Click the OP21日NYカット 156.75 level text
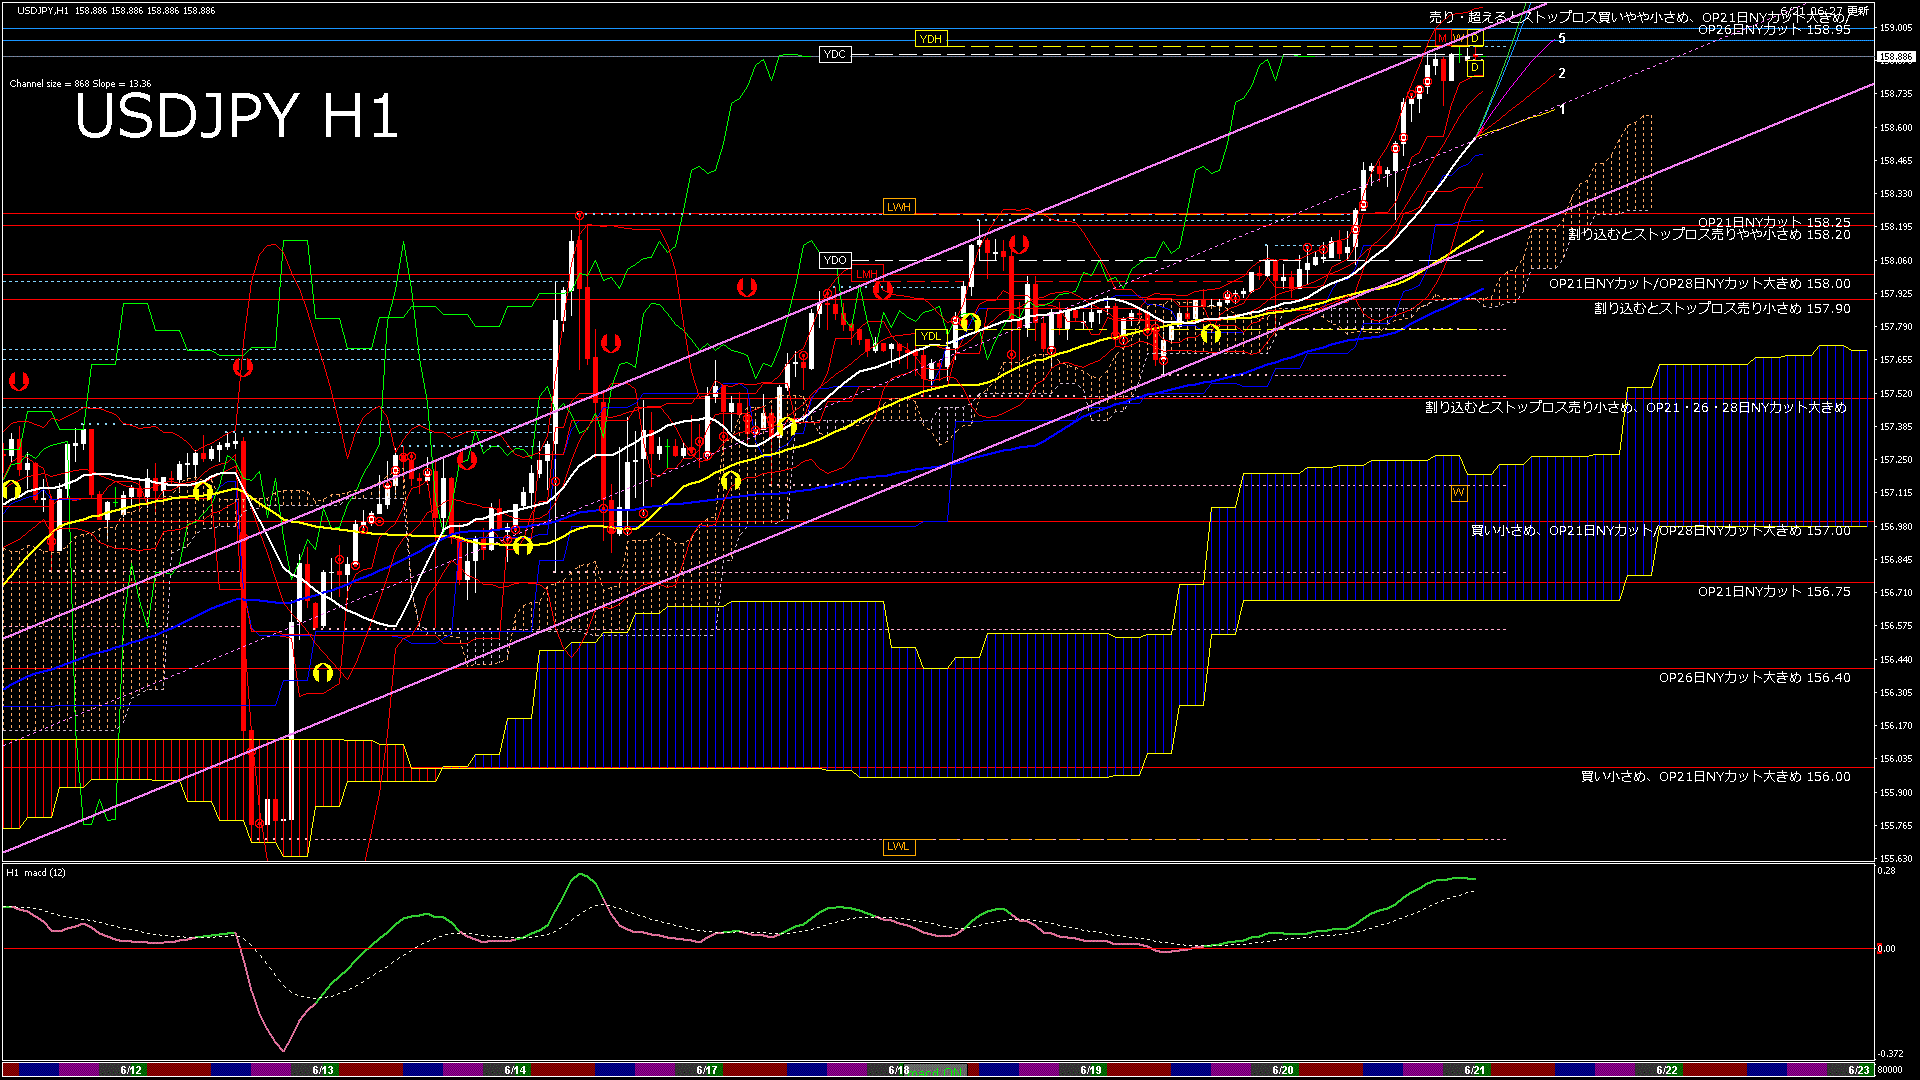This screenshot has height=1080, width=1920. pos(1773,592)
